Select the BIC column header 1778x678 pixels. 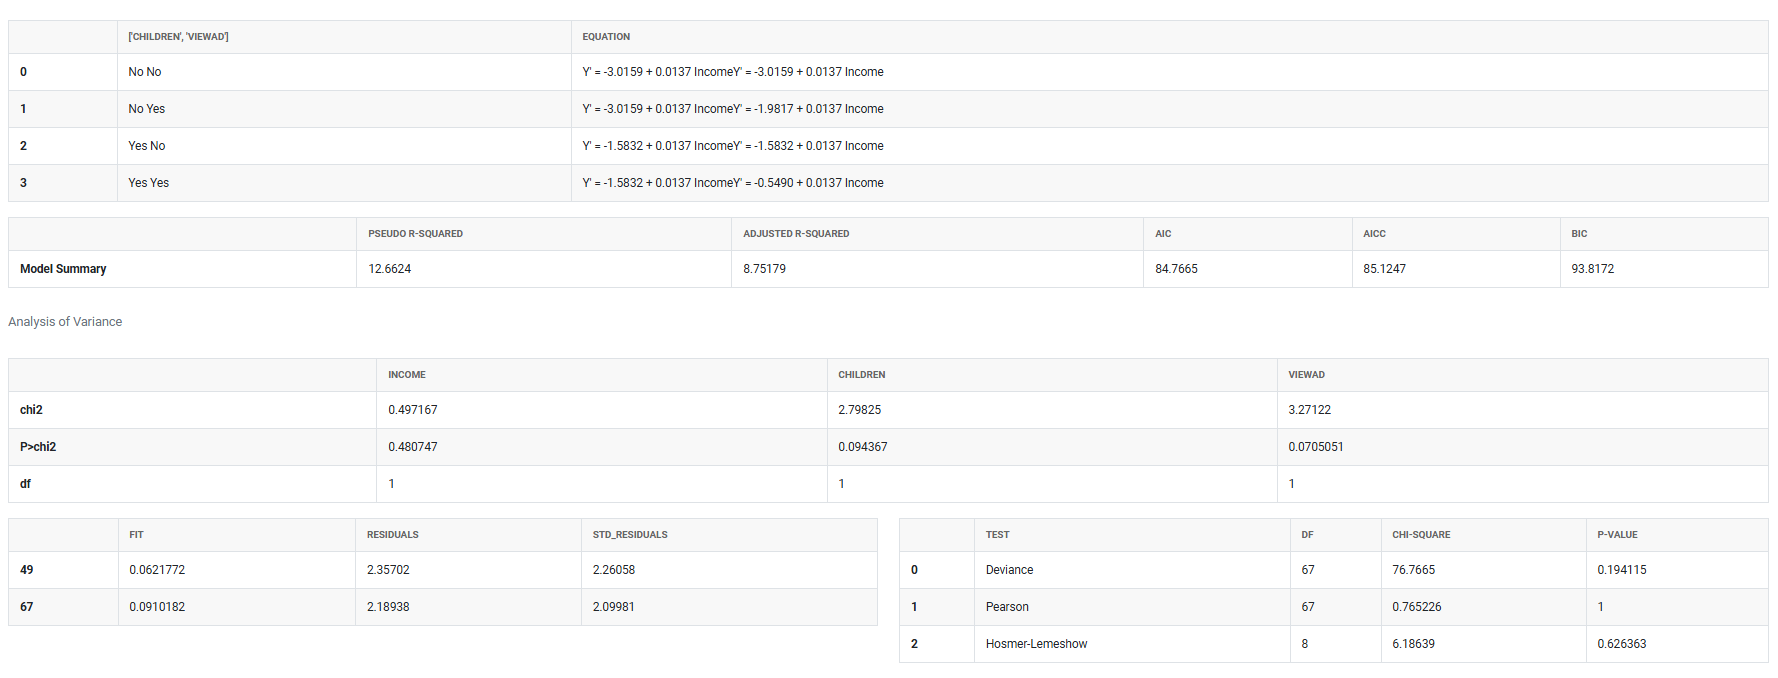(x=1579, y=234)
